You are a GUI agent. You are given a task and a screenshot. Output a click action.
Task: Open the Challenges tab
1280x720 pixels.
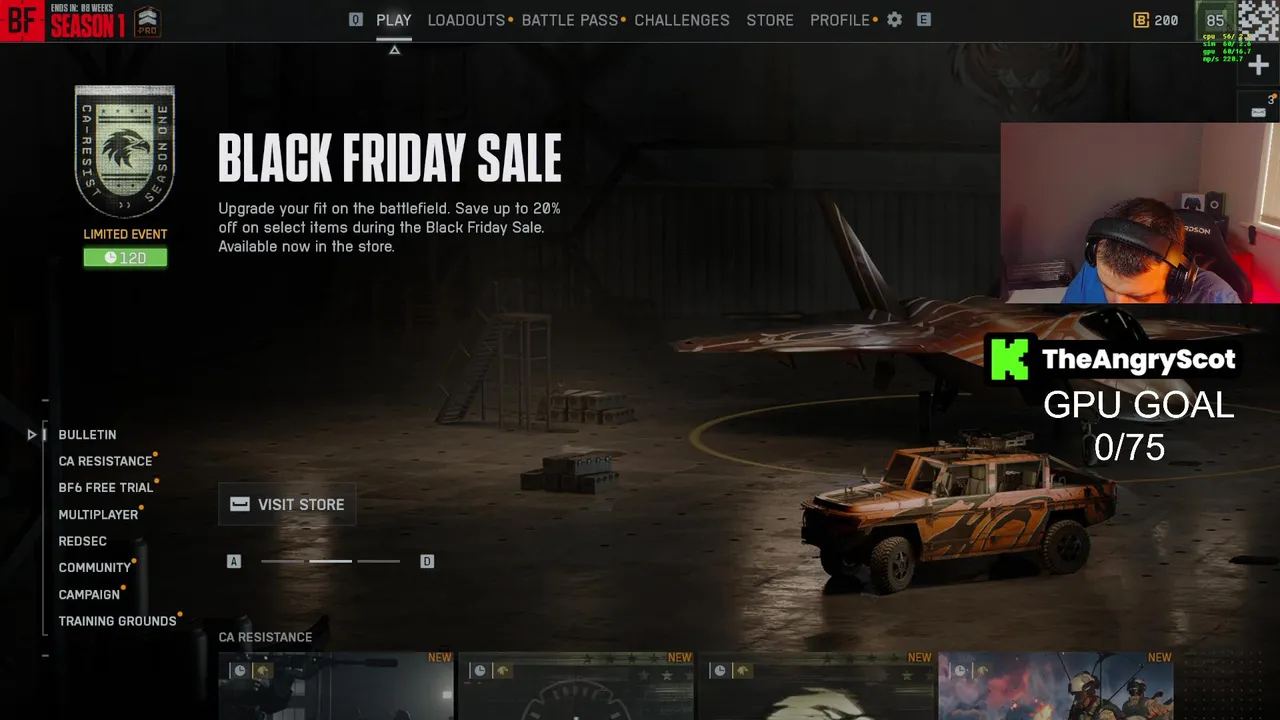pyautogui.click(x=682, y=20)
